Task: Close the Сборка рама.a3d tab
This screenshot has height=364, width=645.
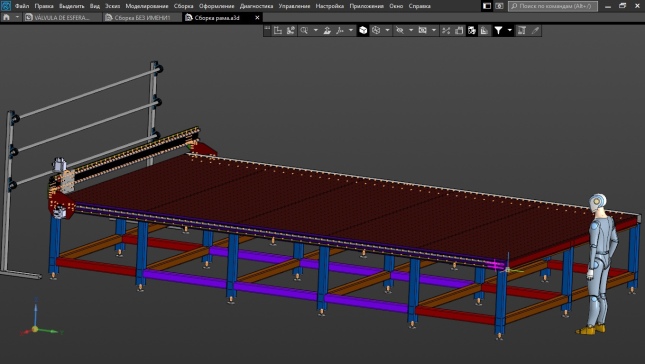Action: tap(258, 18)
